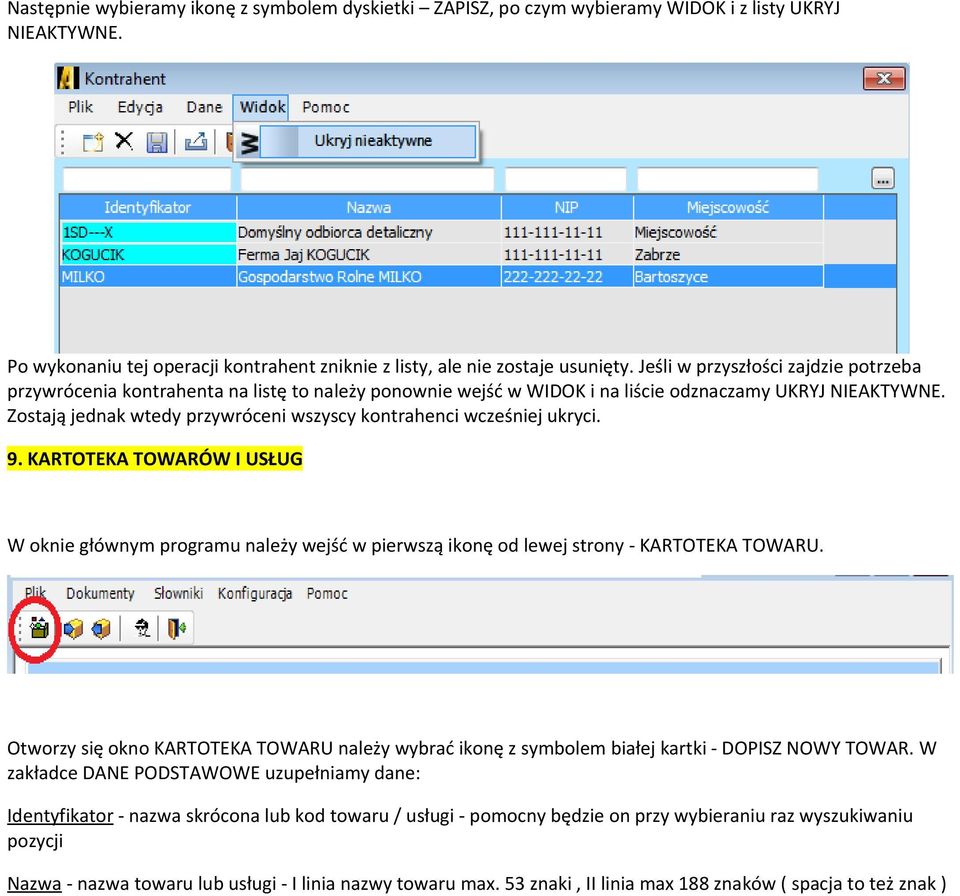Click the export arrow icon in Kontrahent toolbar
Image resolution: width=960 pixels, height=896 pixels.
pos(196,142)
